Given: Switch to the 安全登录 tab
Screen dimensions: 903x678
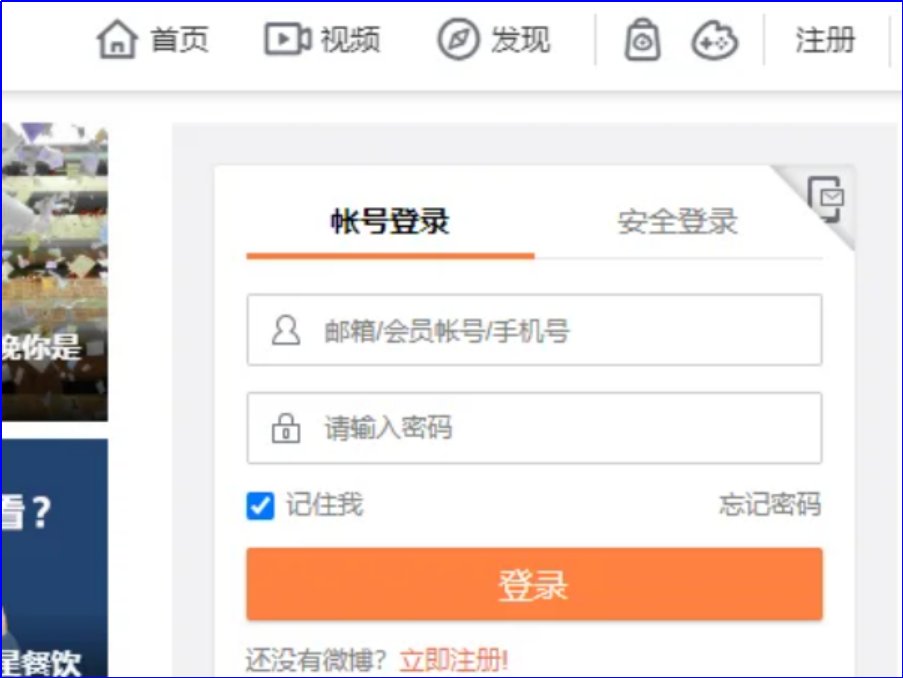Looking at the screenshot, I should 676,223.
